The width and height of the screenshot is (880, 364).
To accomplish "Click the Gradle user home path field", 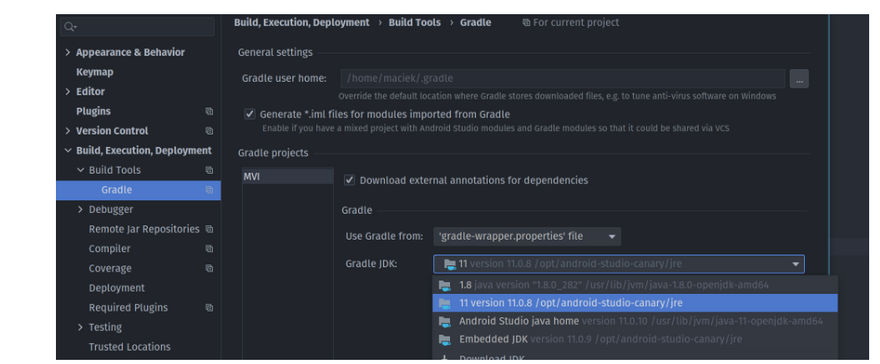I will [562, 79].
